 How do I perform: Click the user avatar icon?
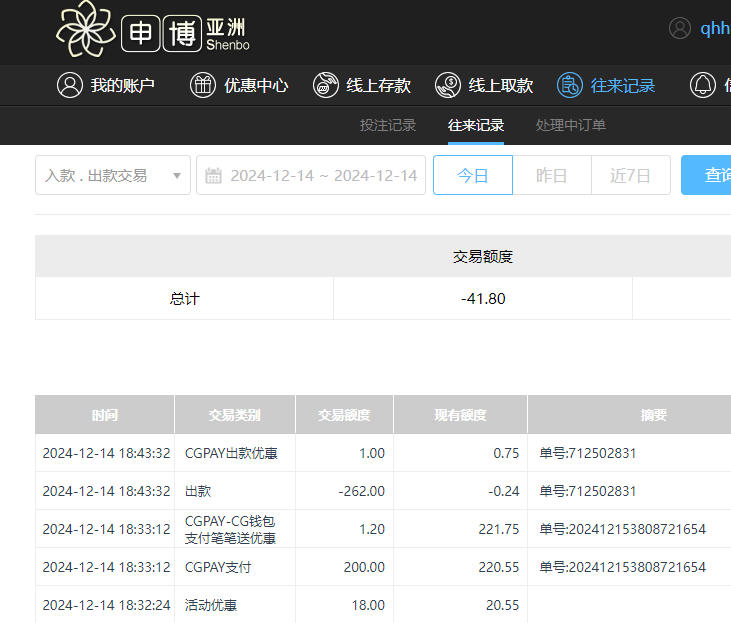coord(680,28)
